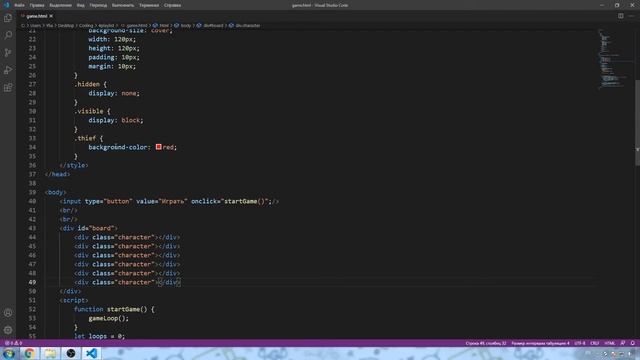This screenshot has height=360, width=640.
Task: Open the Правка menu
Action: point(37,5)
